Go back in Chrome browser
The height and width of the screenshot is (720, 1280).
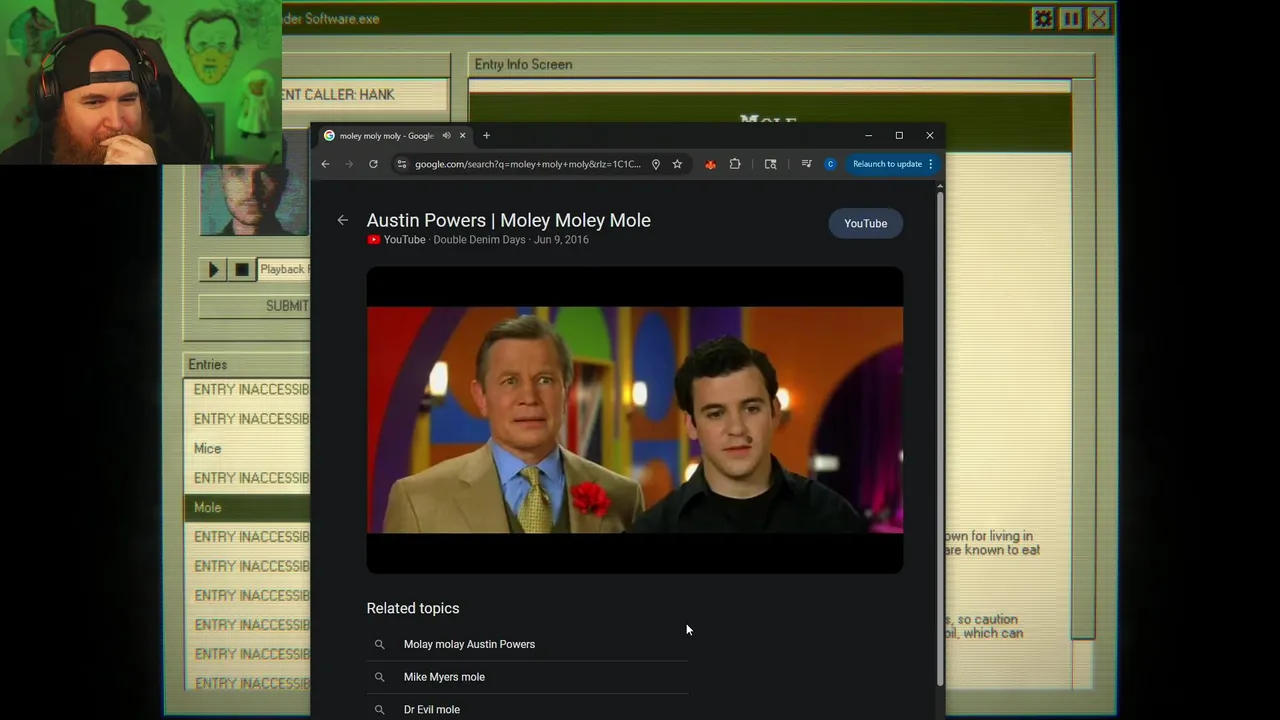pyautogui.click(x=325, y=164)
